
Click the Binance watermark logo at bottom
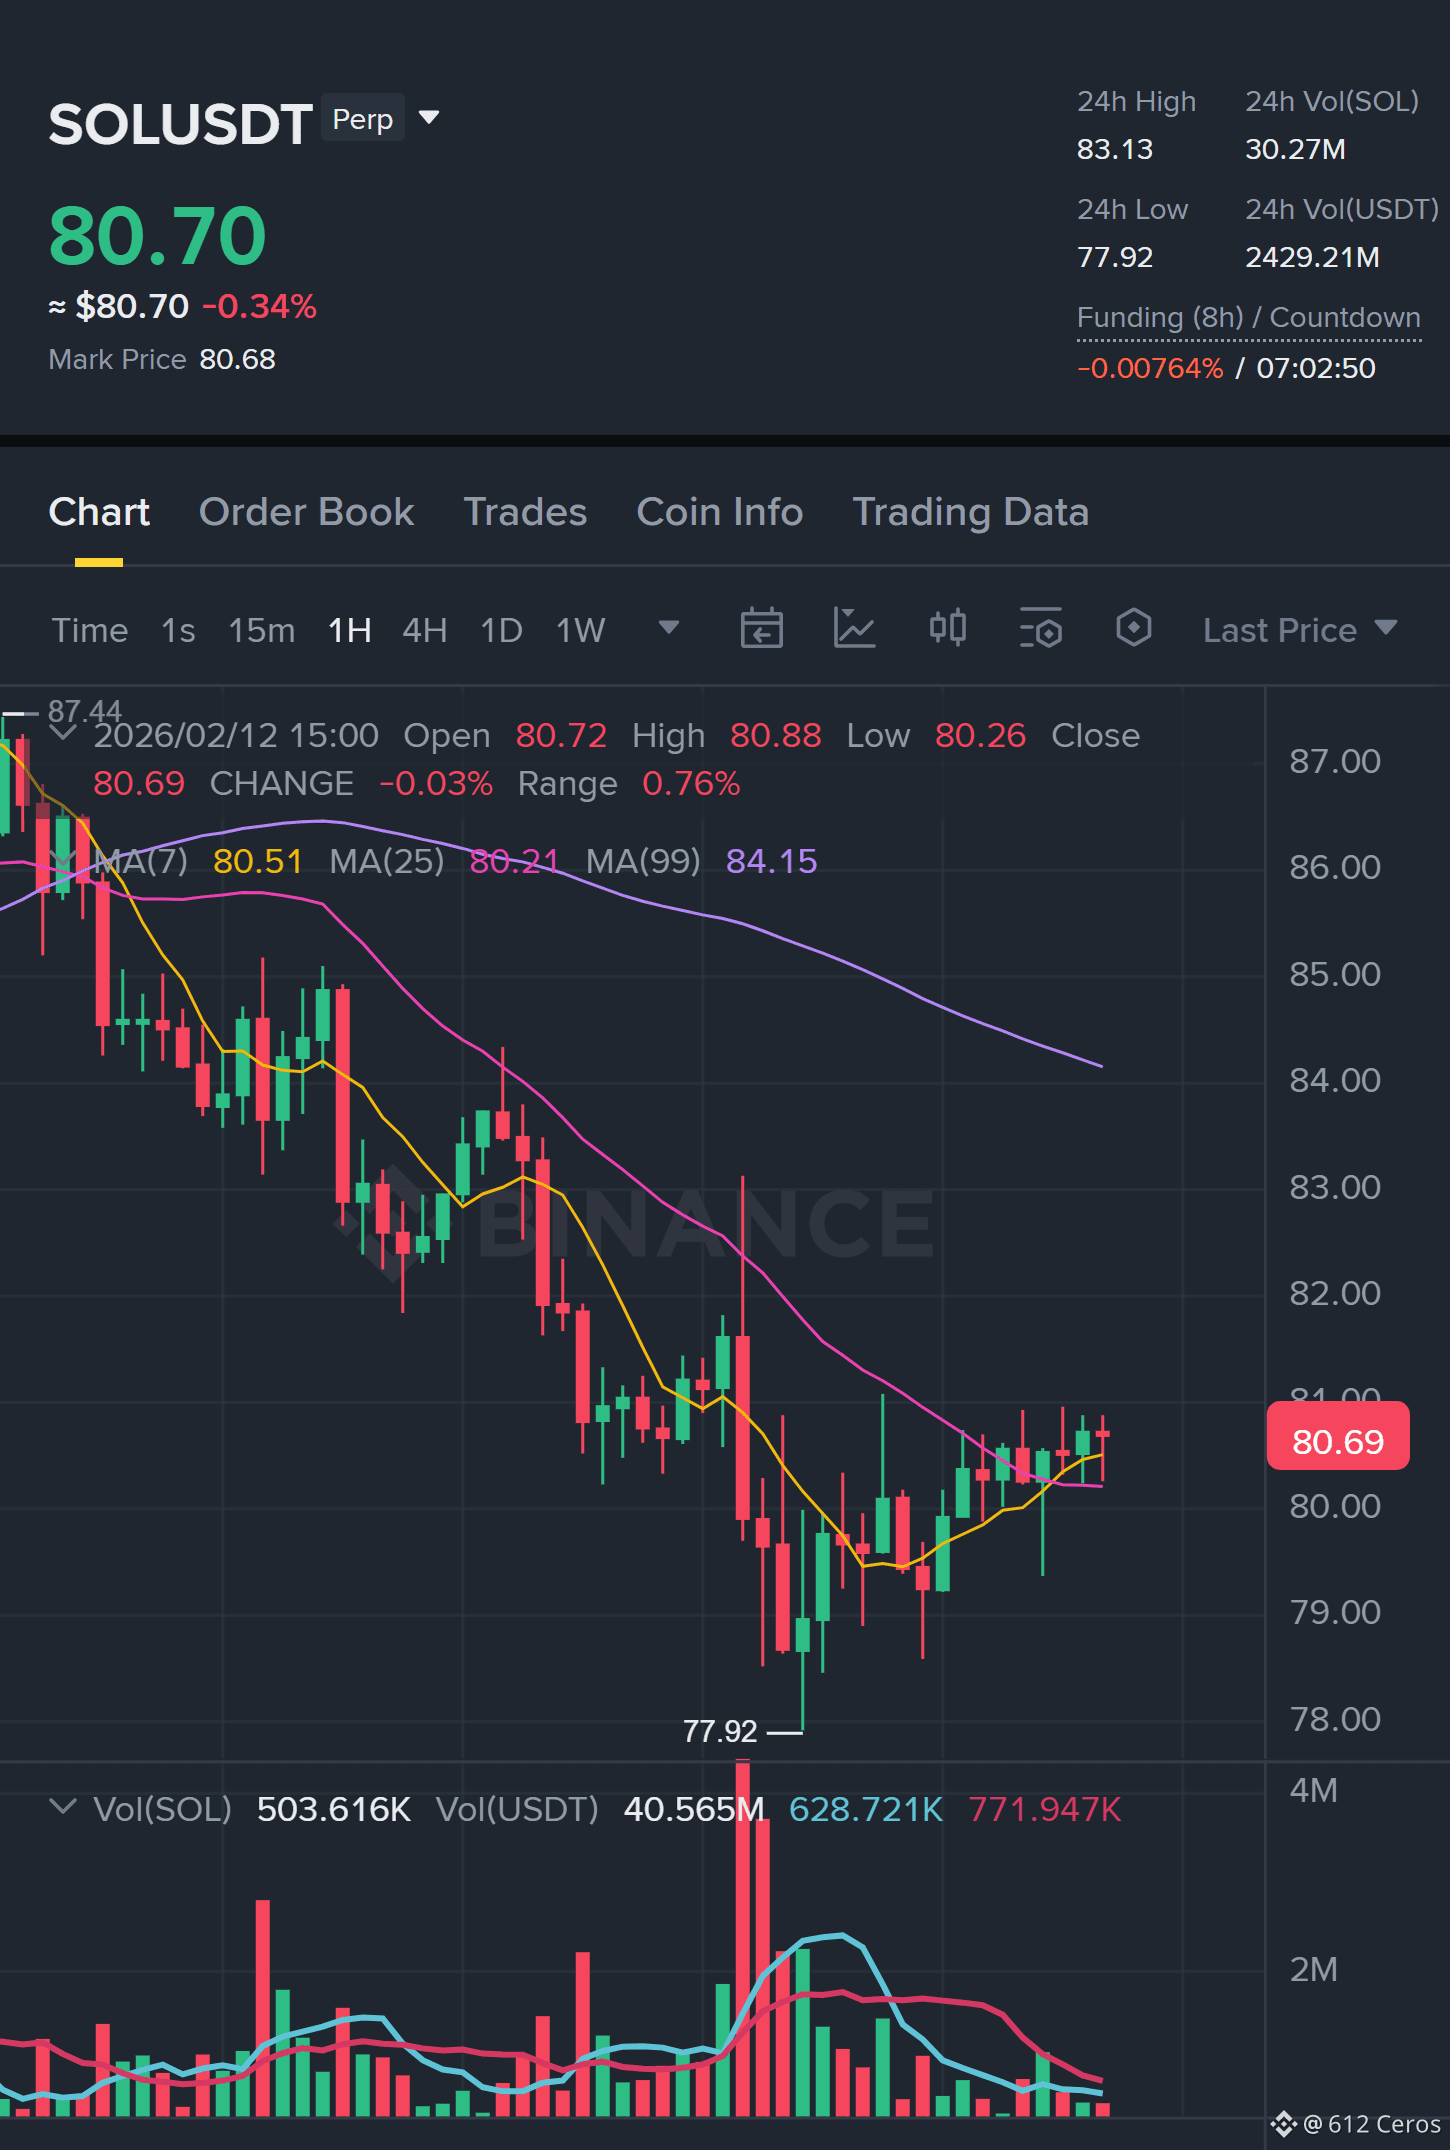(x=1284, y=2124)
